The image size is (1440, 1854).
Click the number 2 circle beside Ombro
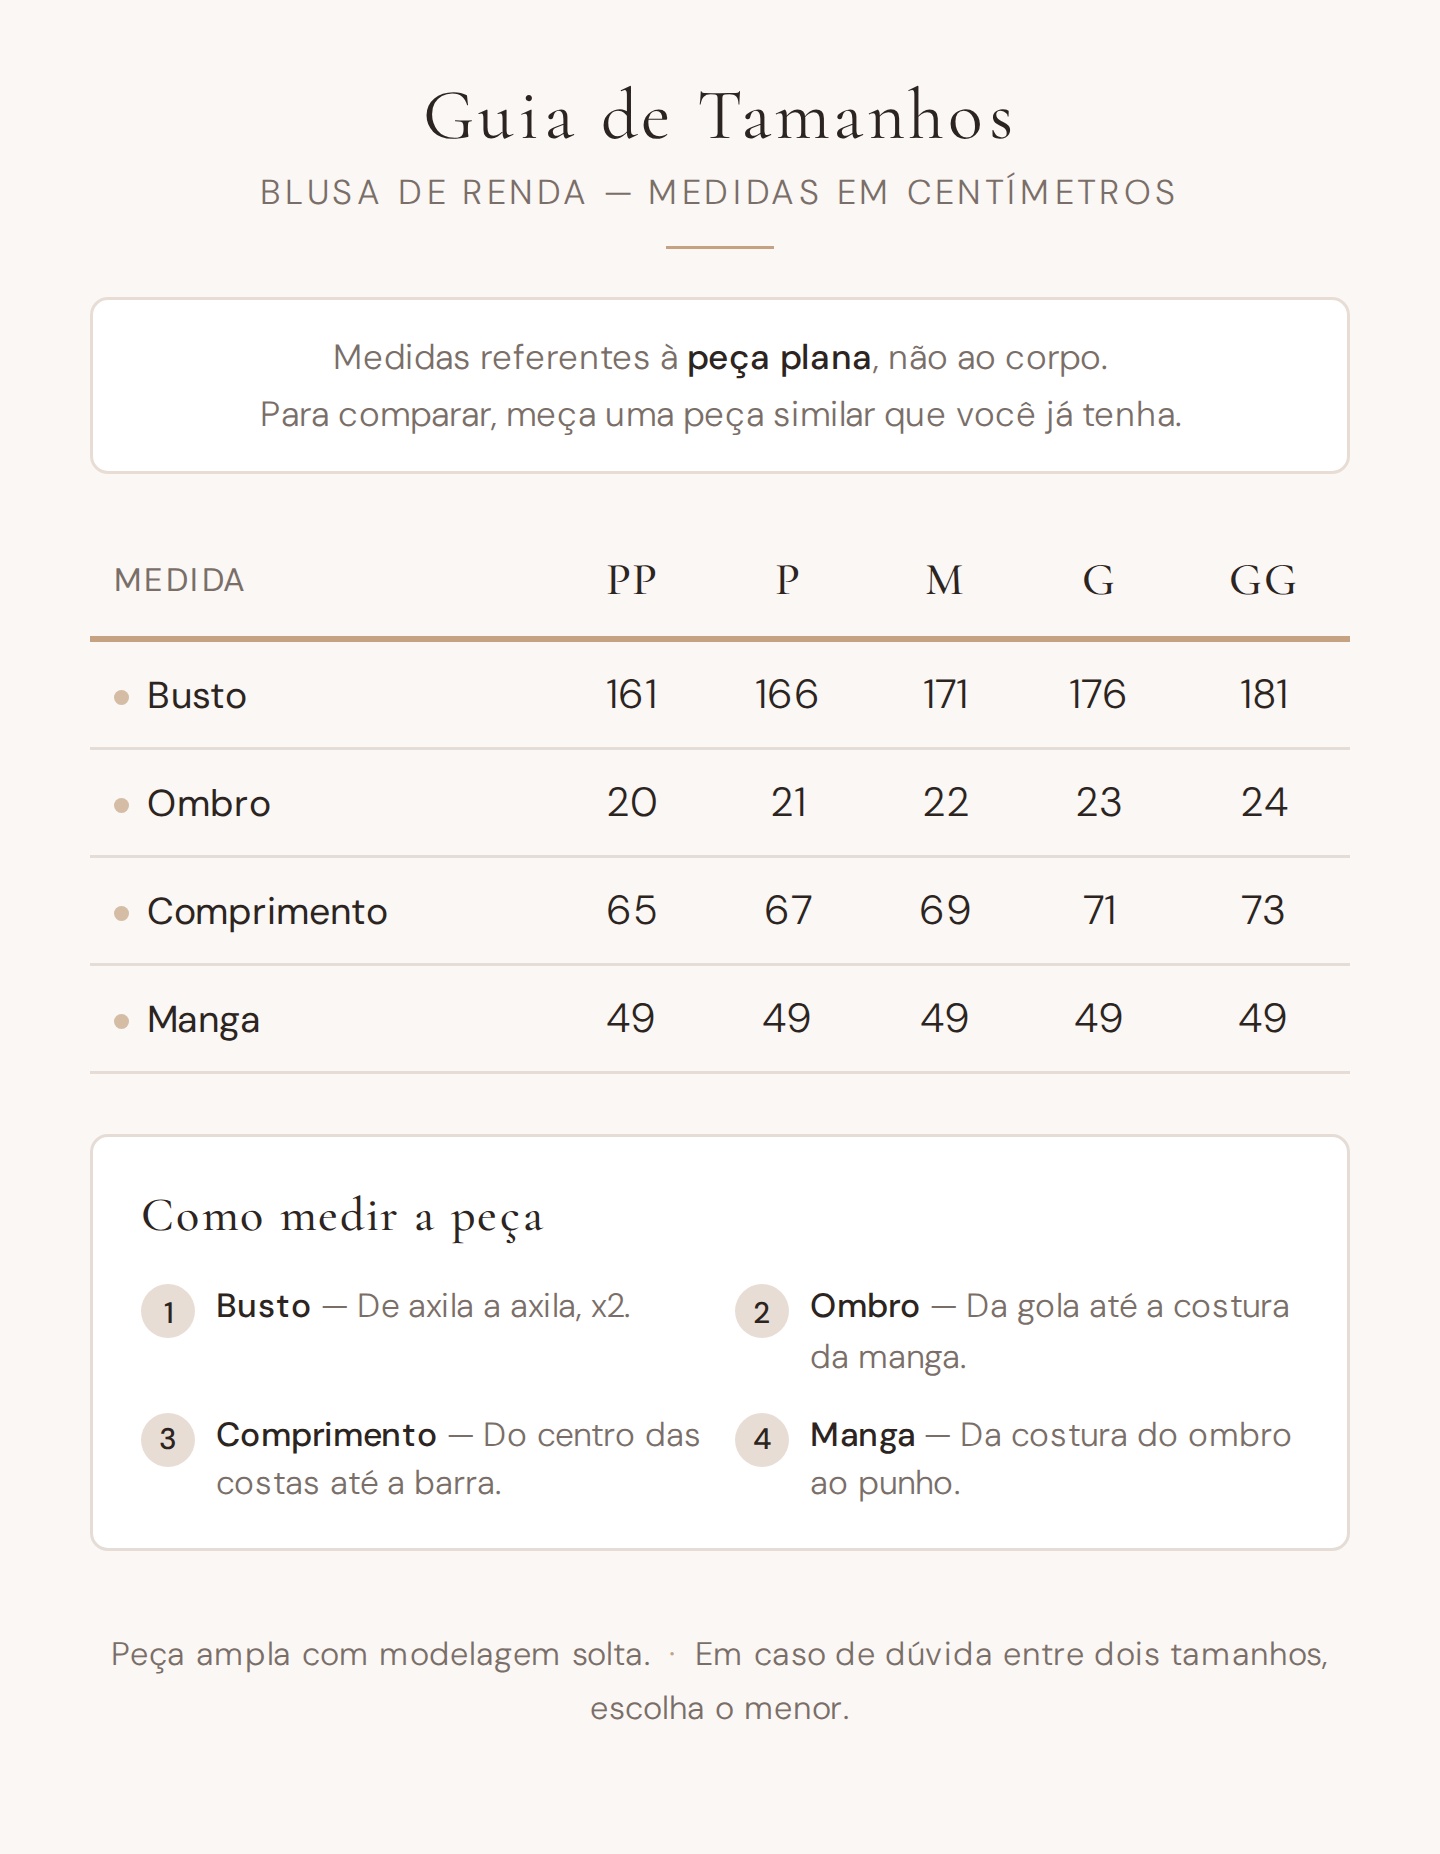point(762,1311)
